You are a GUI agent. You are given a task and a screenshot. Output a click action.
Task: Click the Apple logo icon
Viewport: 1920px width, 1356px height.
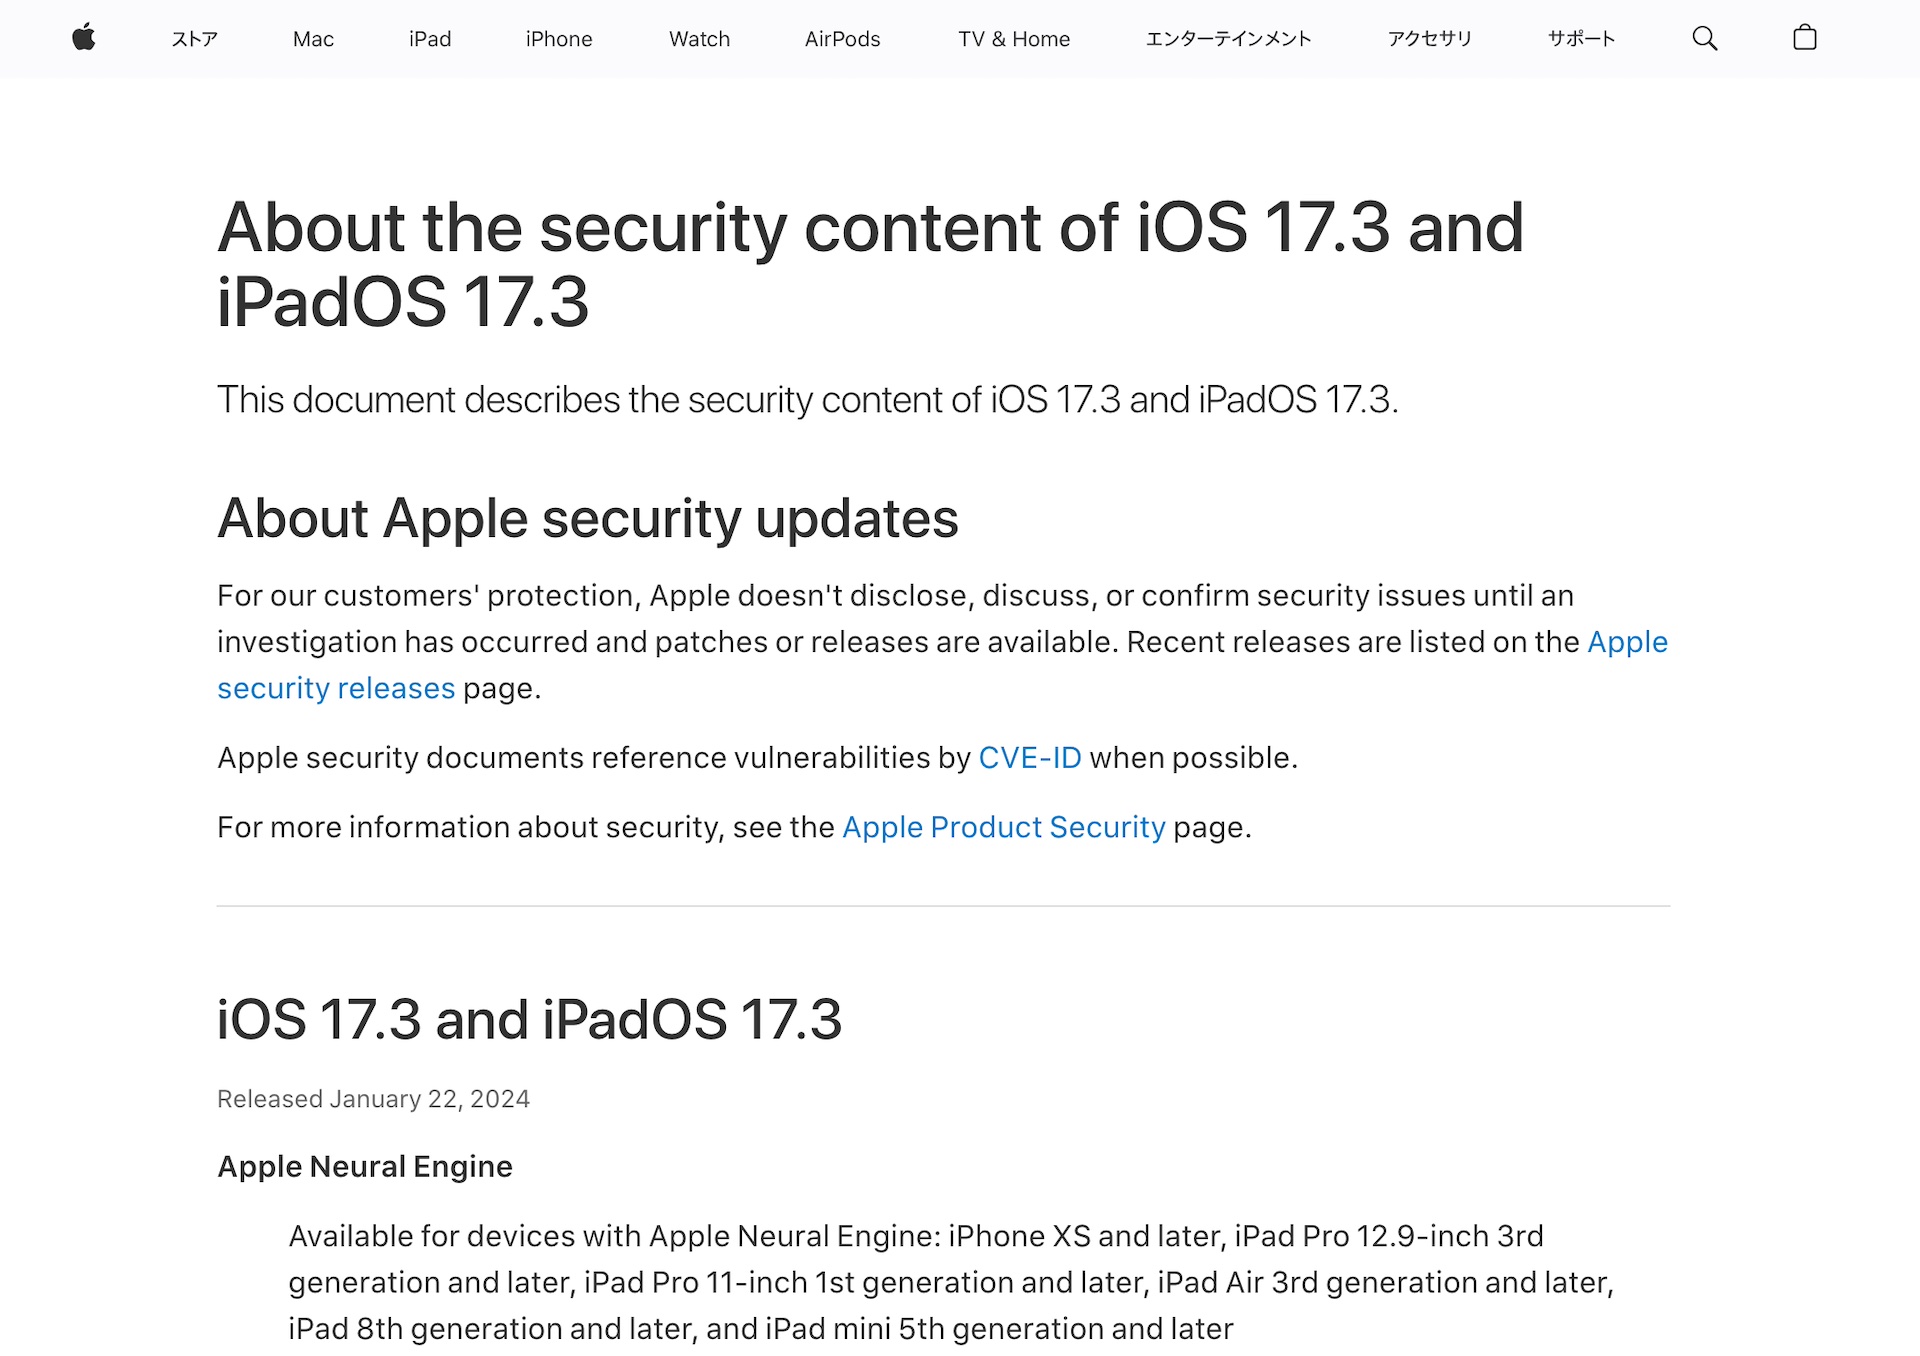[x=84, y=38]
